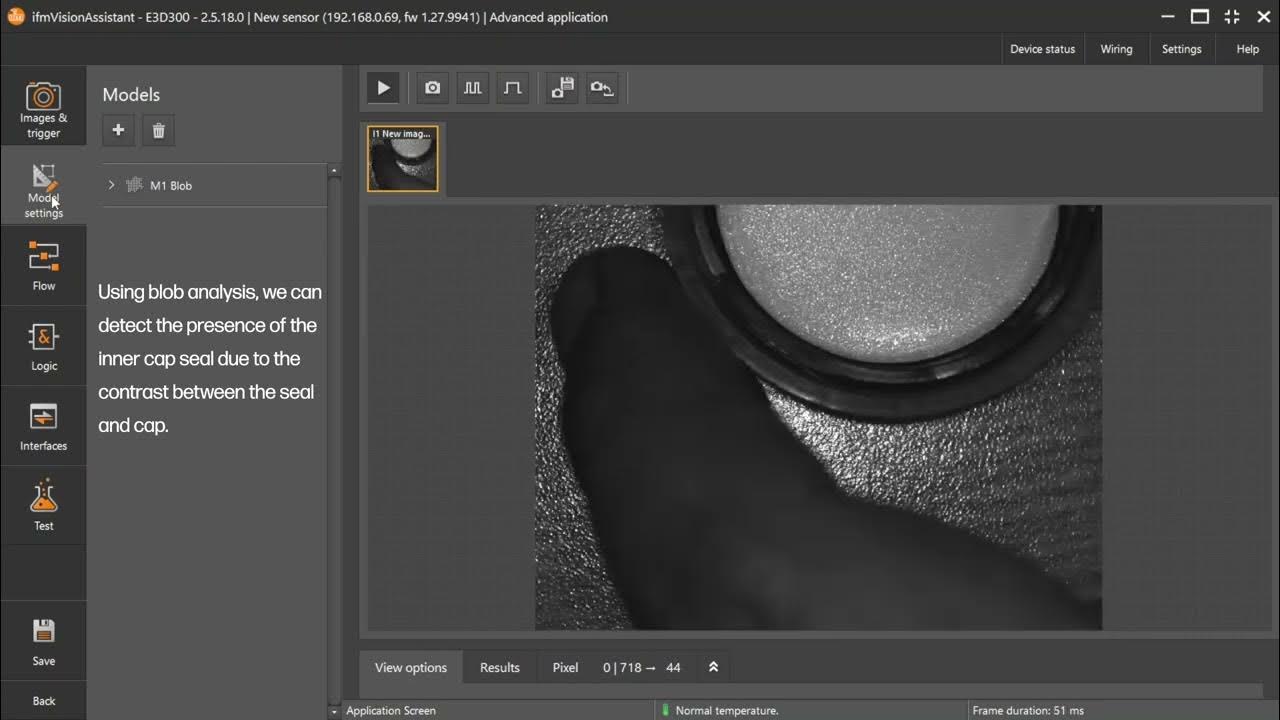Image resolution: width=1280 pixels, height=720 pixels.
Task: Open Device status menu
Action: (x=1042, y=49)
